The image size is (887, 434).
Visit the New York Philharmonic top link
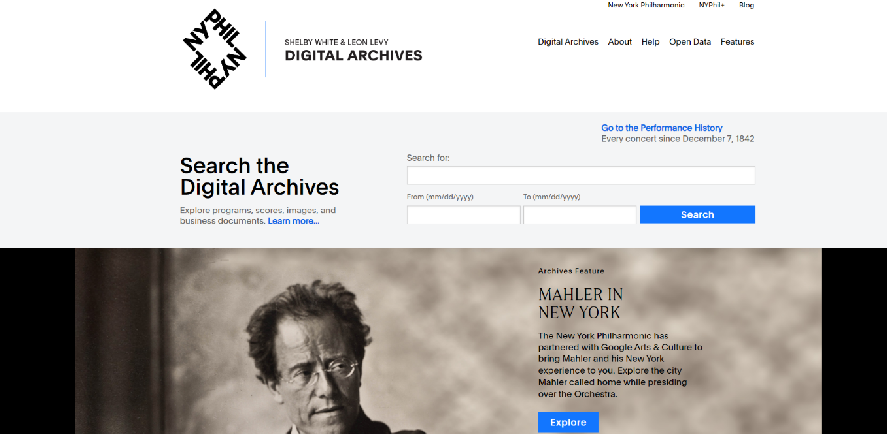click(x=645, y=5)
